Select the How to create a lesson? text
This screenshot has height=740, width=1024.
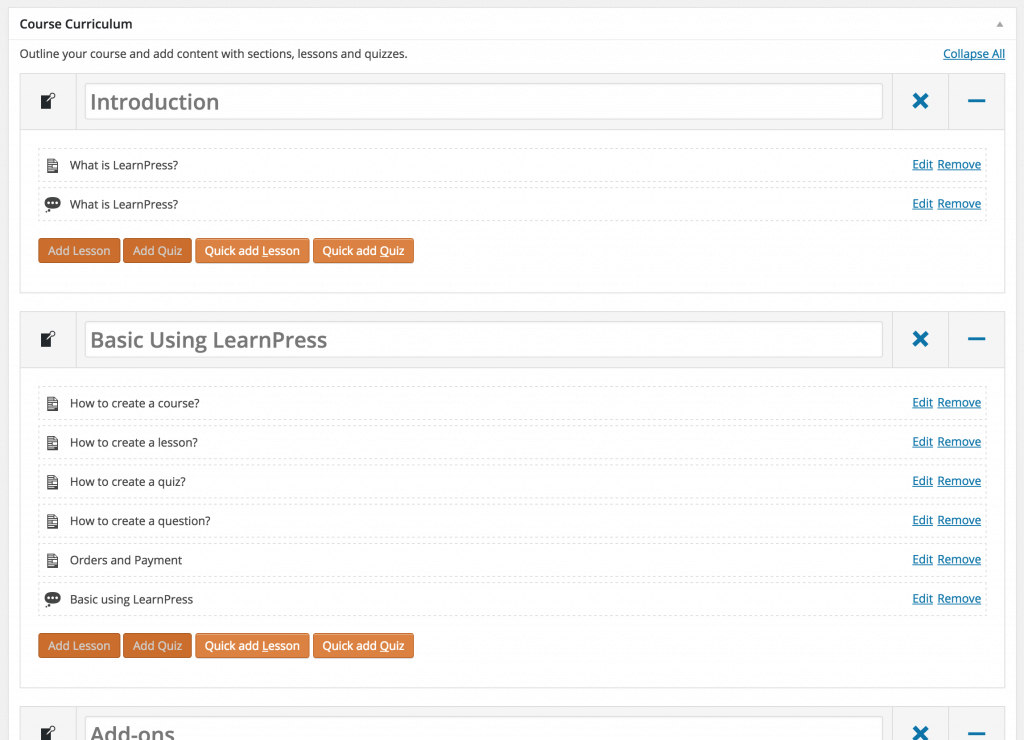134,443
